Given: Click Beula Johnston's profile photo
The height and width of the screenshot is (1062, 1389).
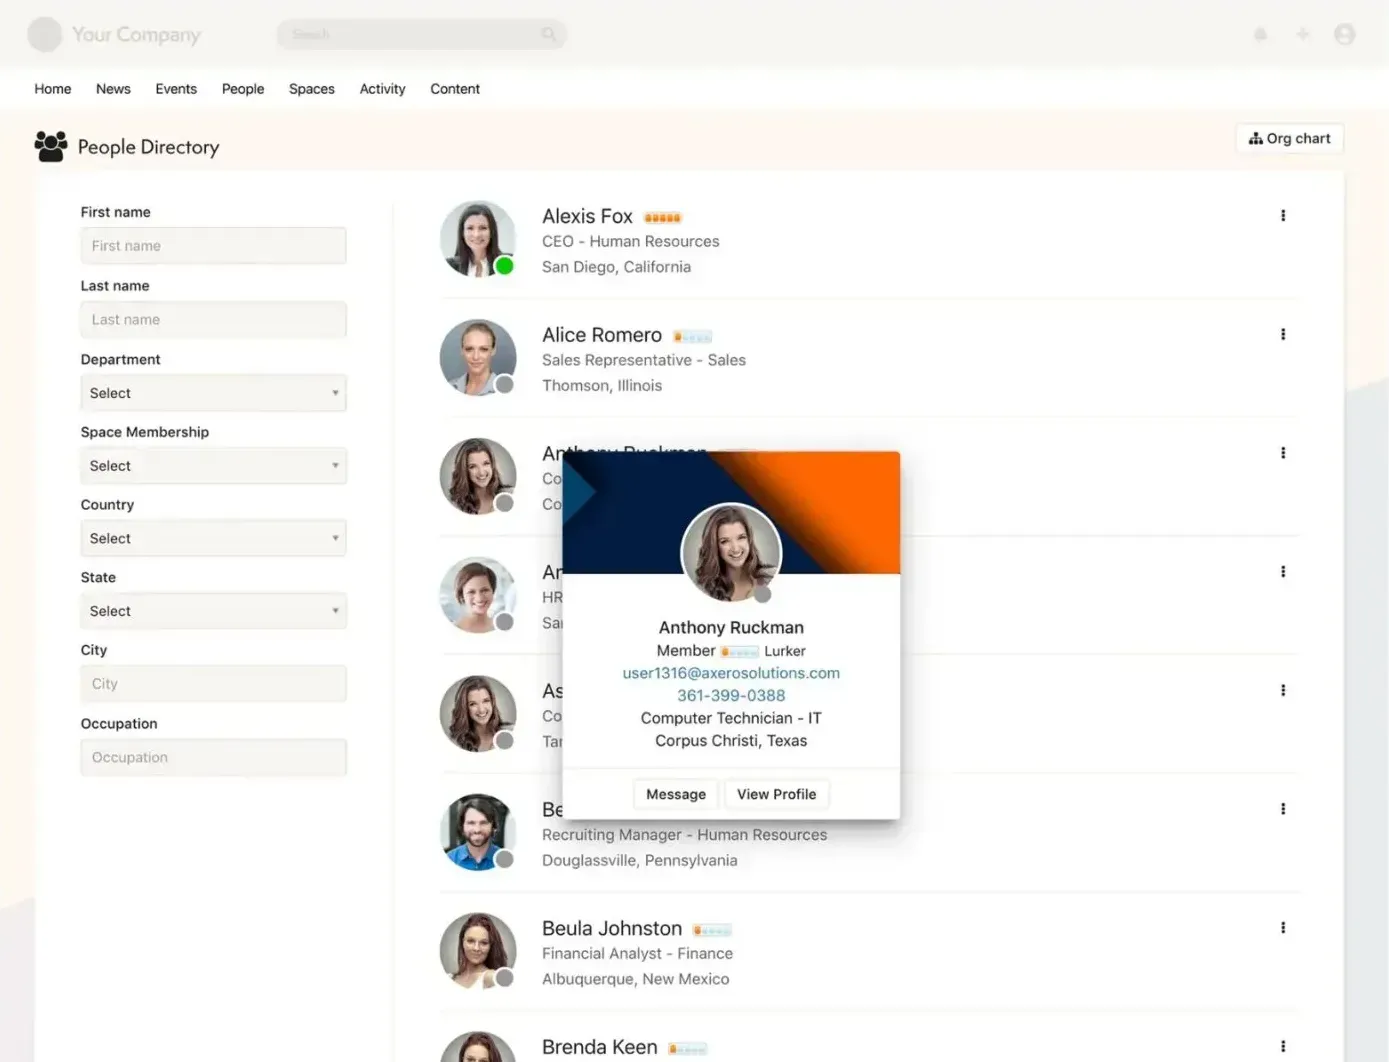Looking at the screenshot, I should point(478,951).
